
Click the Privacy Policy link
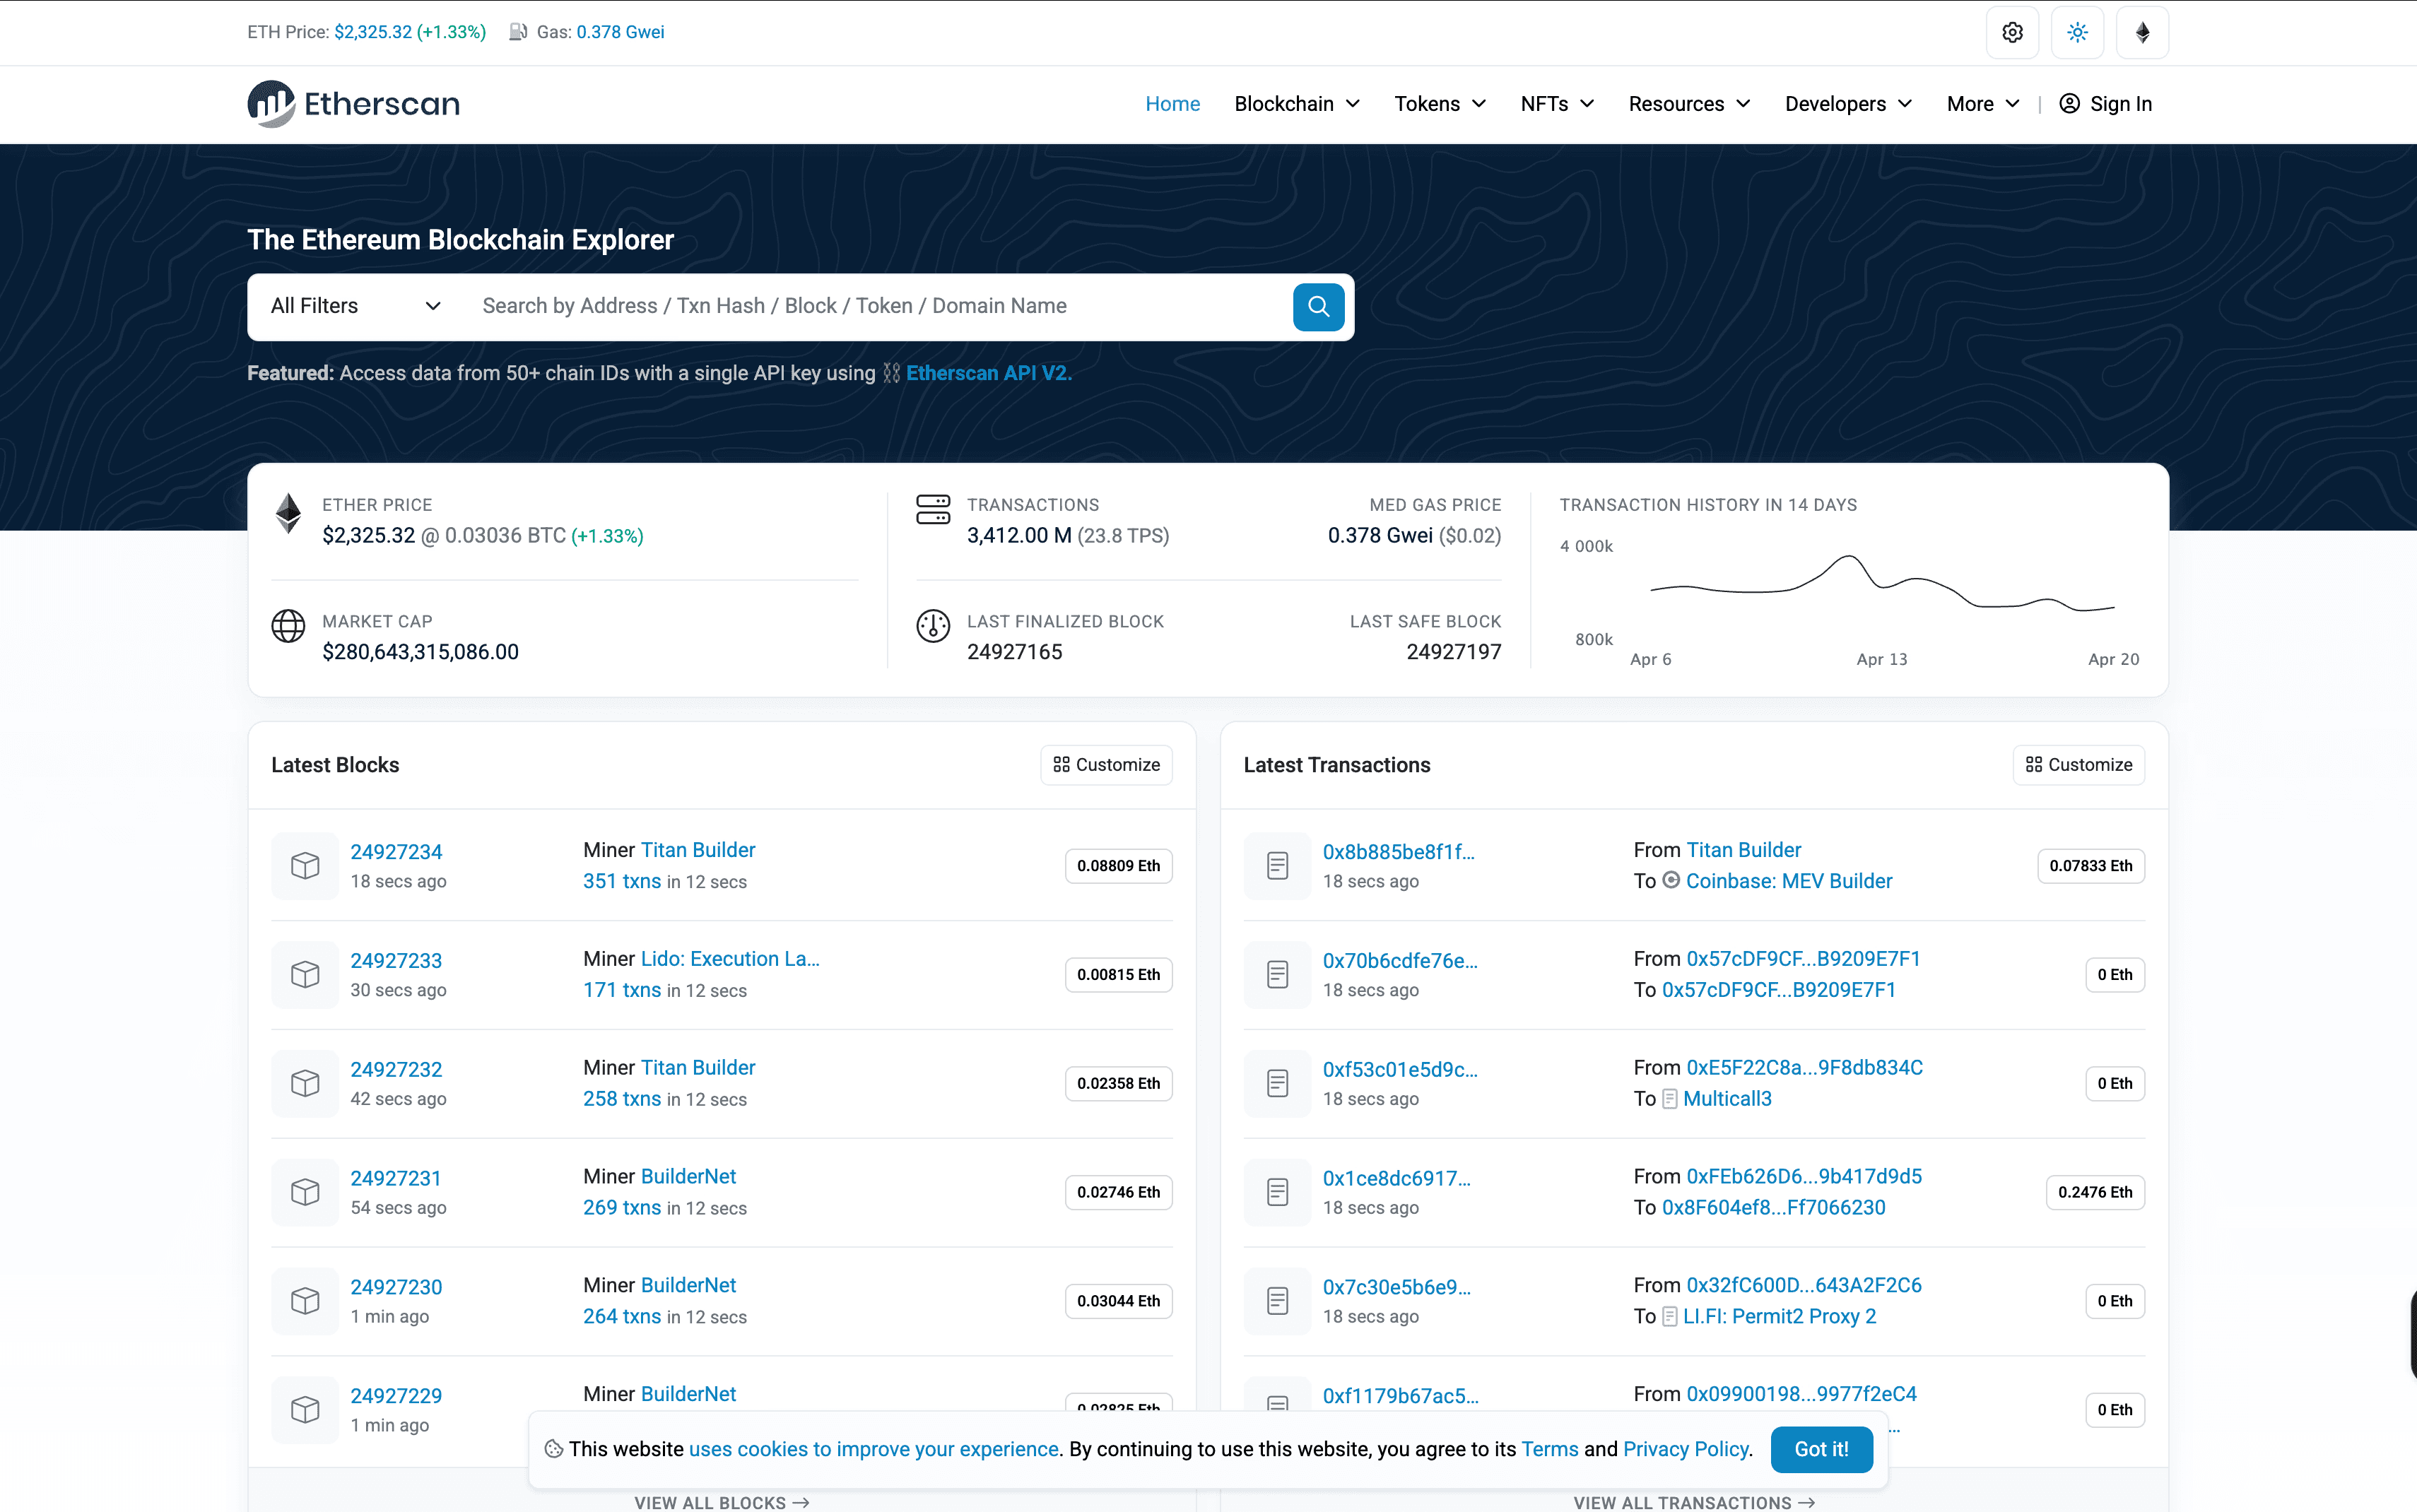point(1686,1449)
